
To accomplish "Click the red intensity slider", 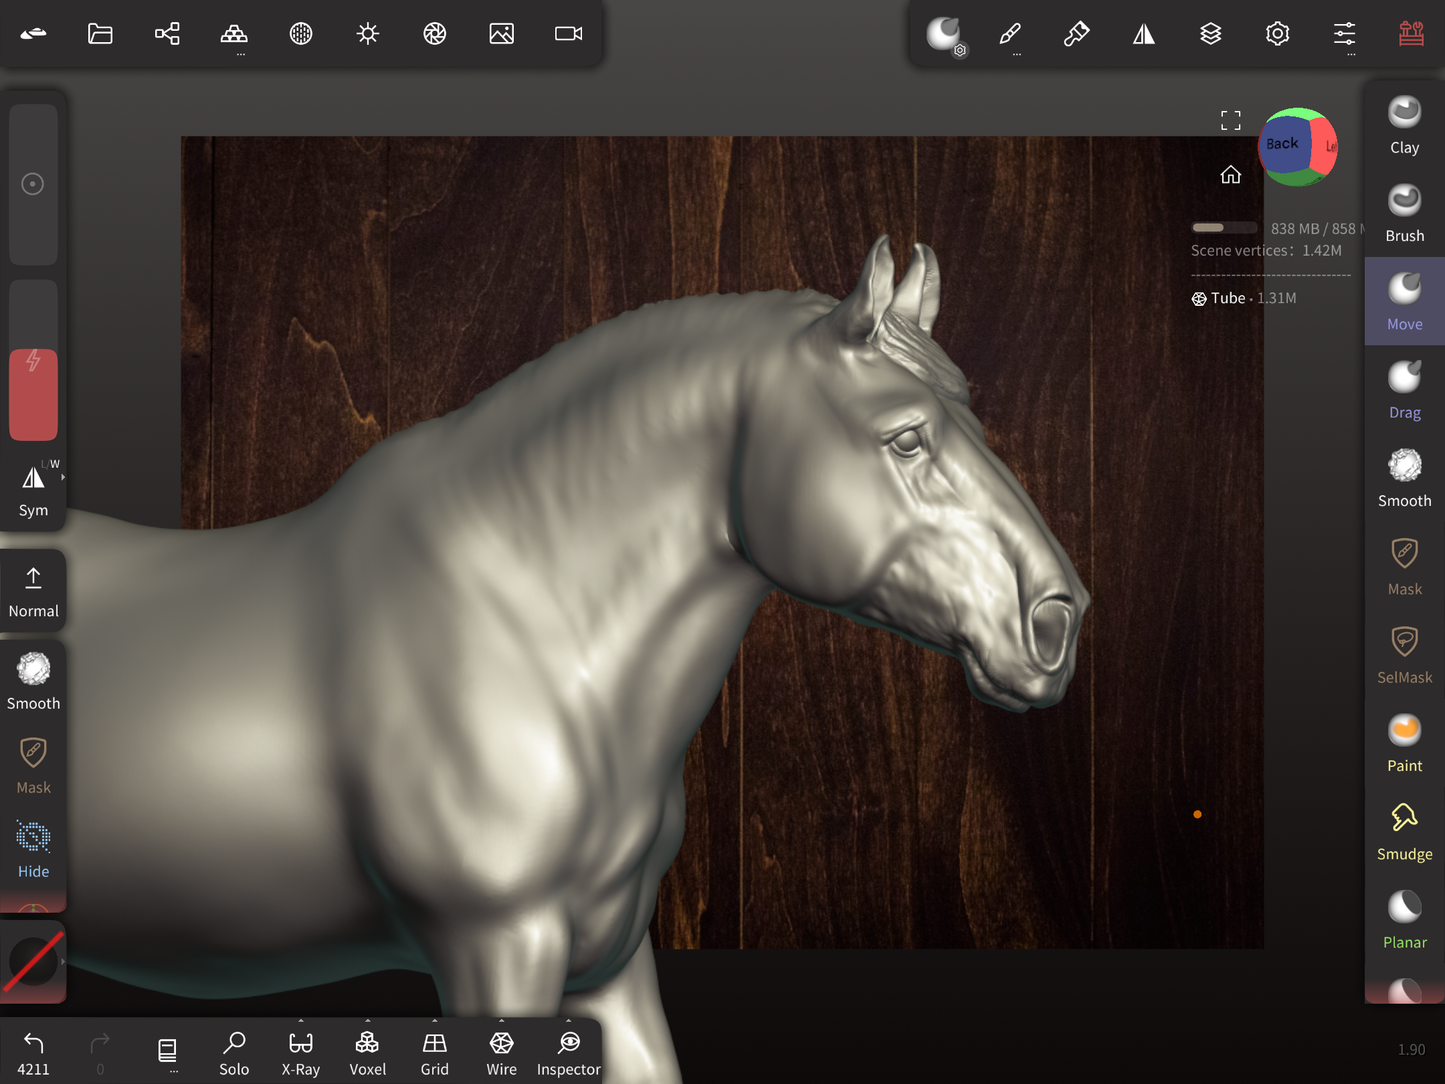I will [x=33, y=394].
